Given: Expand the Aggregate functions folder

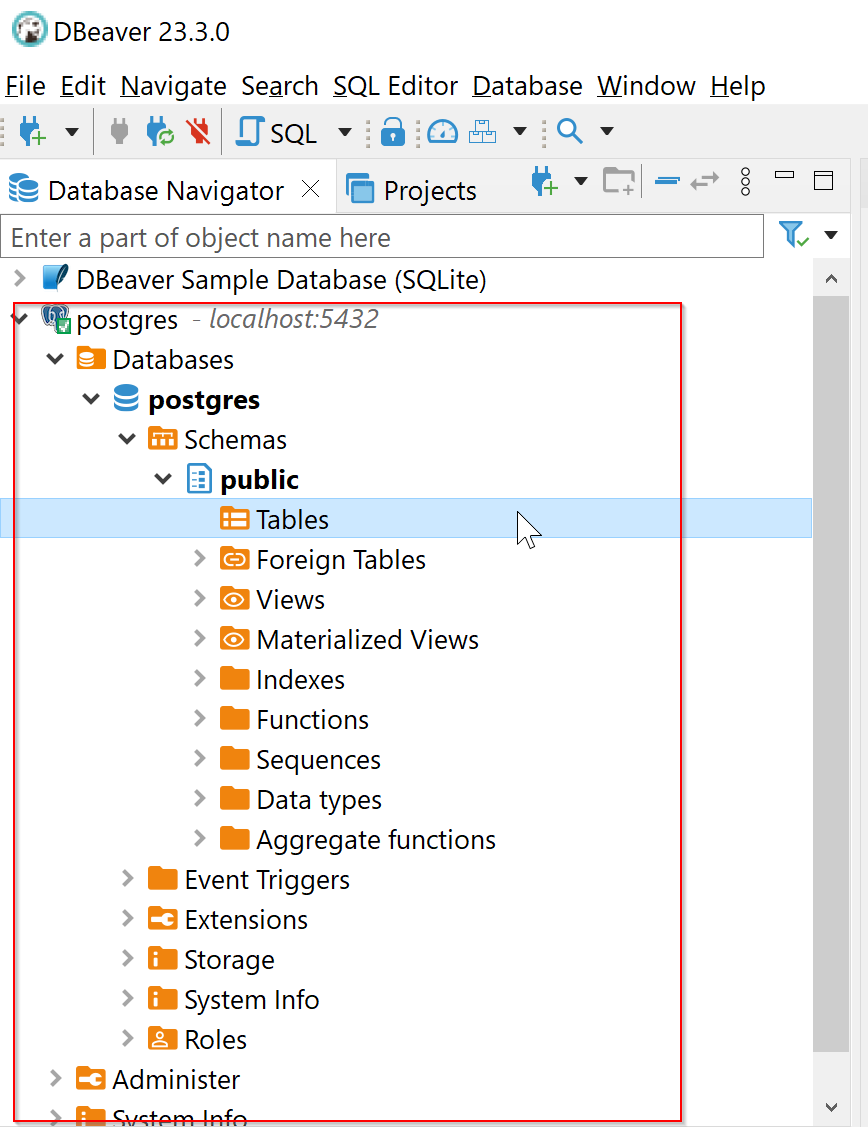Looking at the screenshot, I should coord(200,838).
